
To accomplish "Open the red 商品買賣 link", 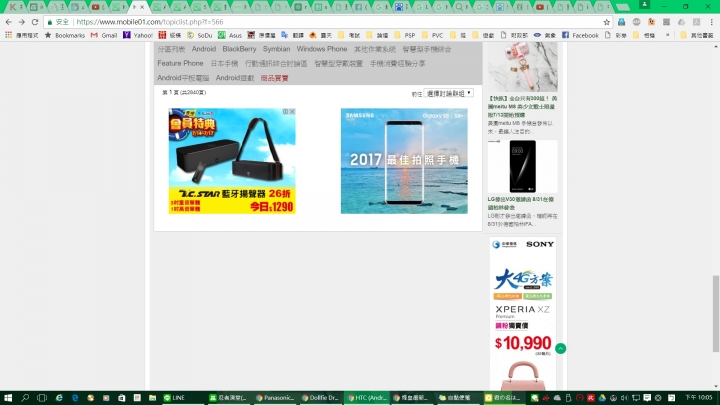I will tap(275, 78).
